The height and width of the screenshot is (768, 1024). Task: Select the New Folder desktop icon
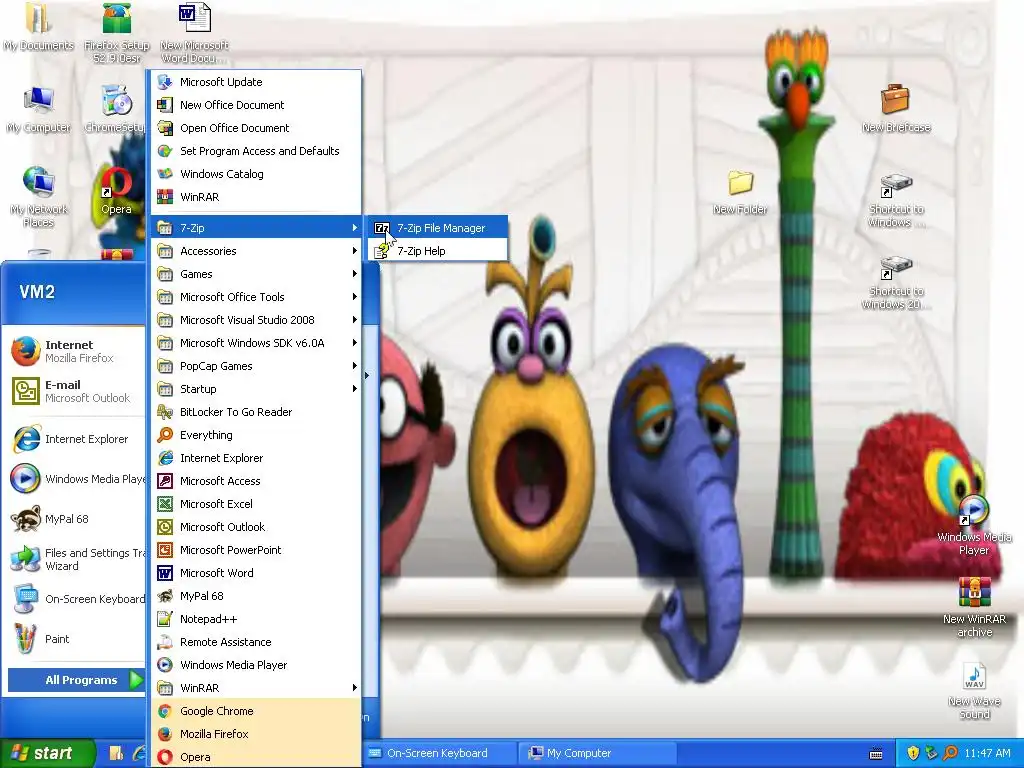[x=740, y=191]
